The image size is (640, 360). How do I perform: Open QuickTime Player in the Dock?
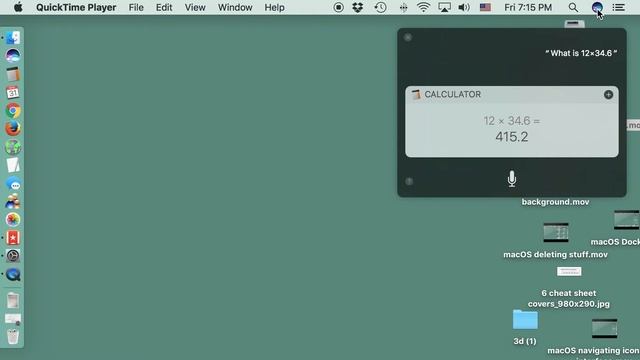tap(13, 274)
